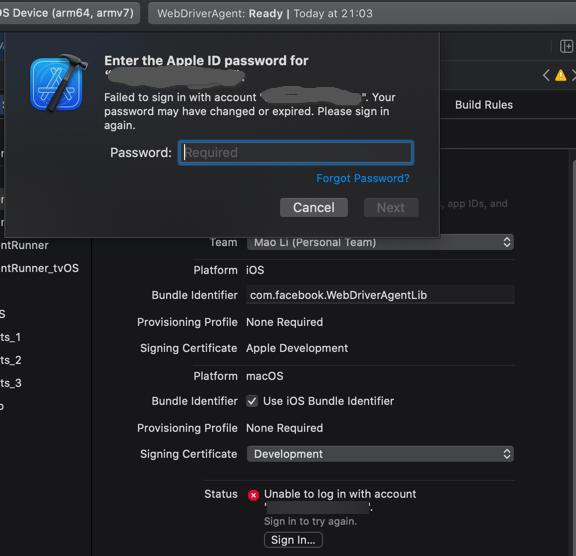Click the macOS platform value
The height and width of the screenshot is (556, 576).
coord(264,376)
